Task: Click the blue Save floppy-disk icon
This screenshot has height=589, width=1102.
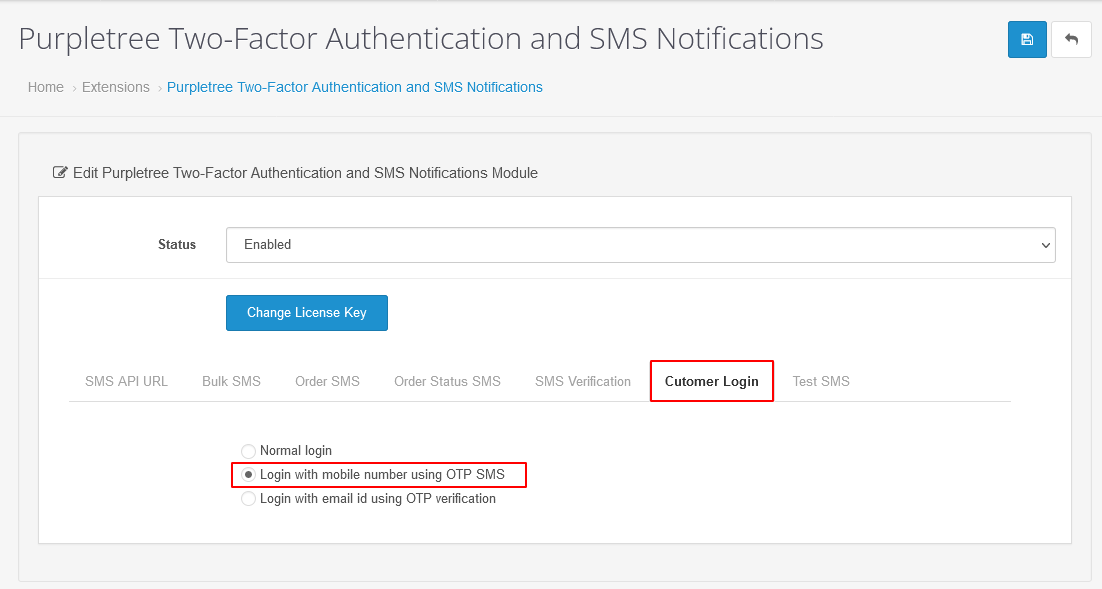Action: 1027,39
